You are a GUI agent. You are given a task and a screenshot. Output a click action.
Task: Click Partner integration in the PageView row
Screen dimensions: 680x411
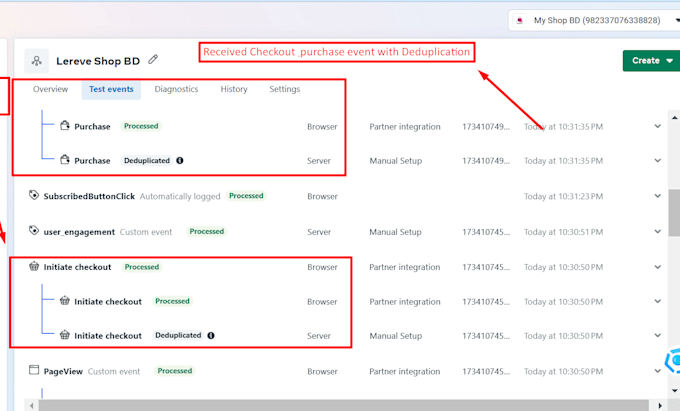405,372
